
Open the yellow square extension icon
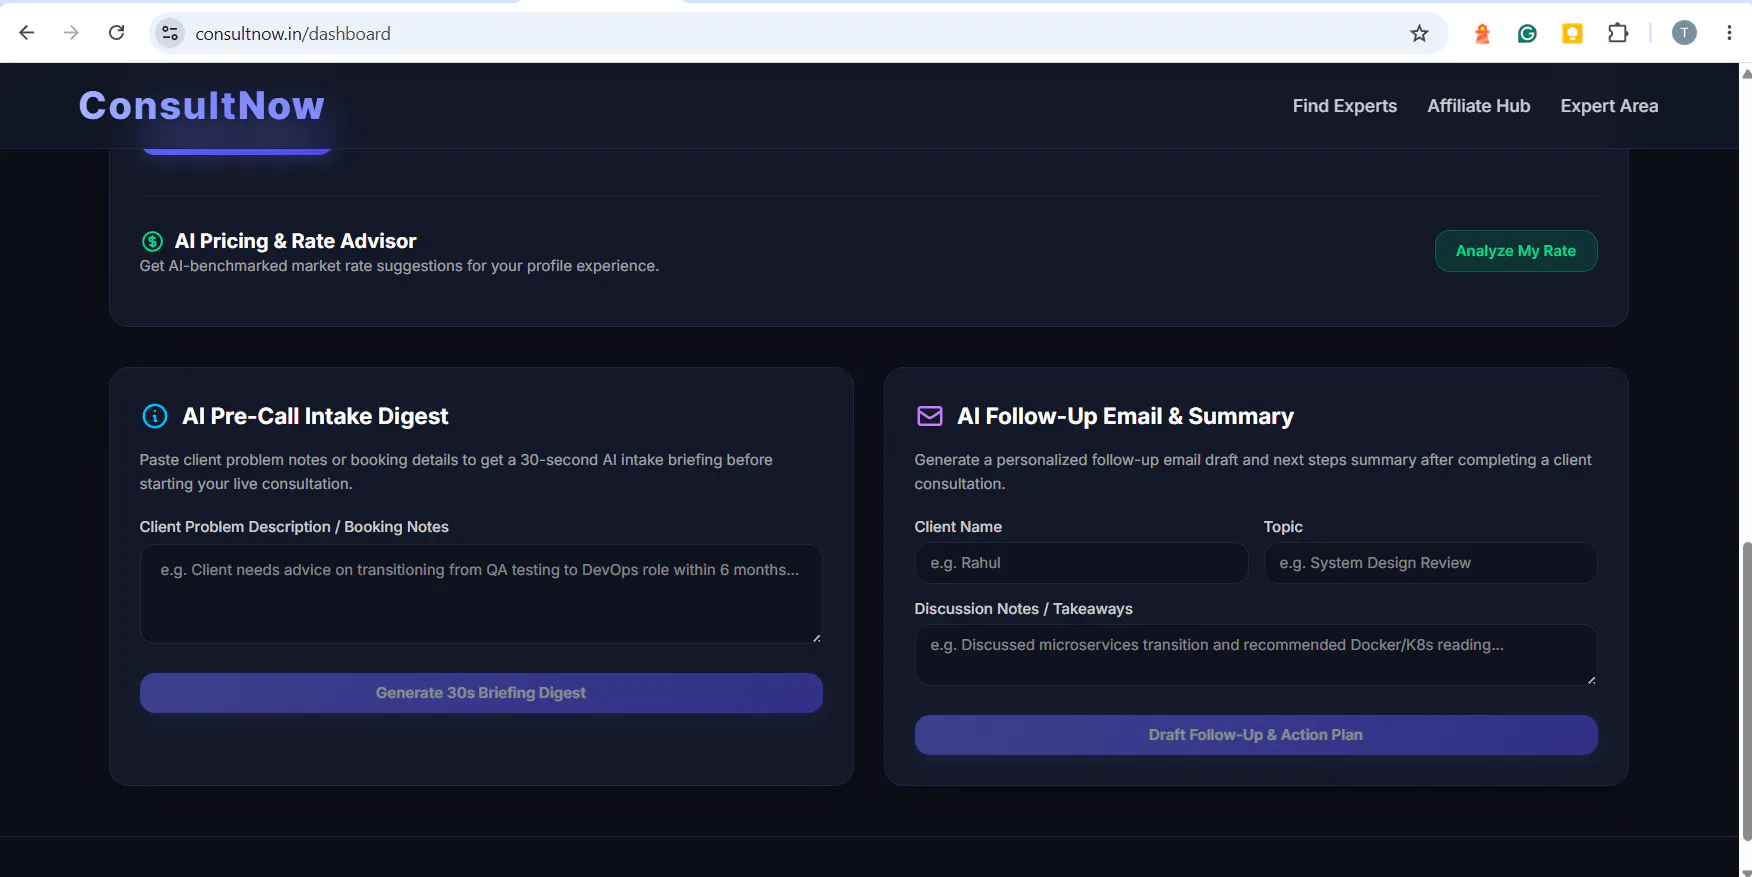pos(1572,34)
